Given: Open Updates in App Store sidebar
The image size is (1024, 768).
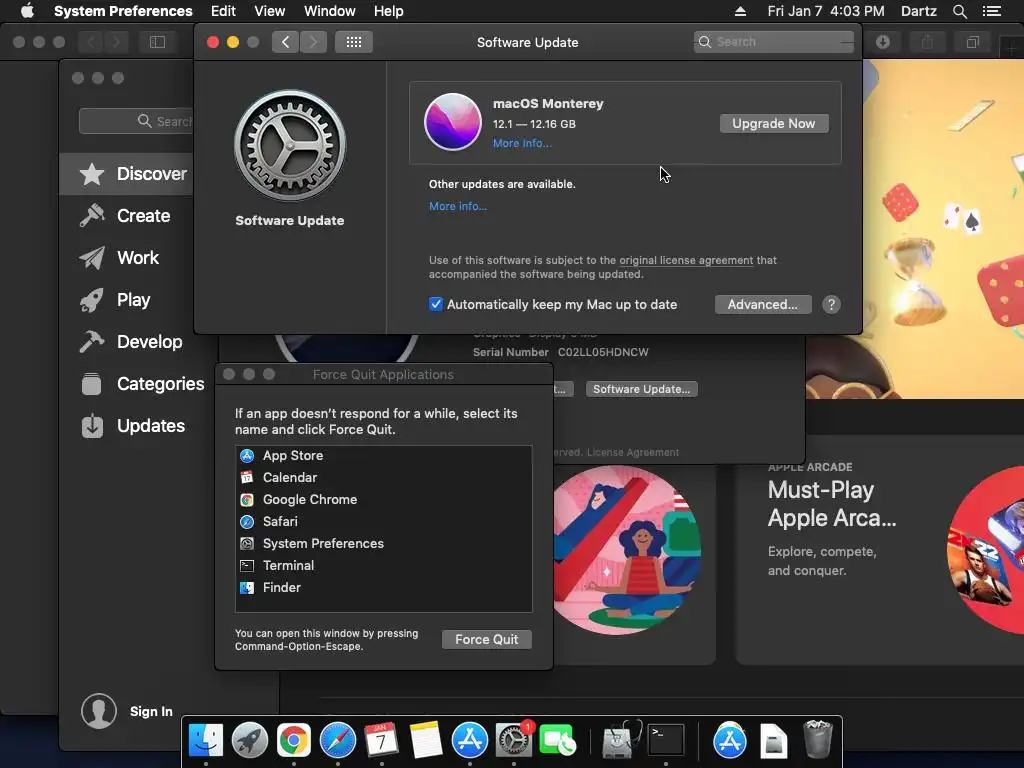Looking at the screenshot, I should (133, 426).
